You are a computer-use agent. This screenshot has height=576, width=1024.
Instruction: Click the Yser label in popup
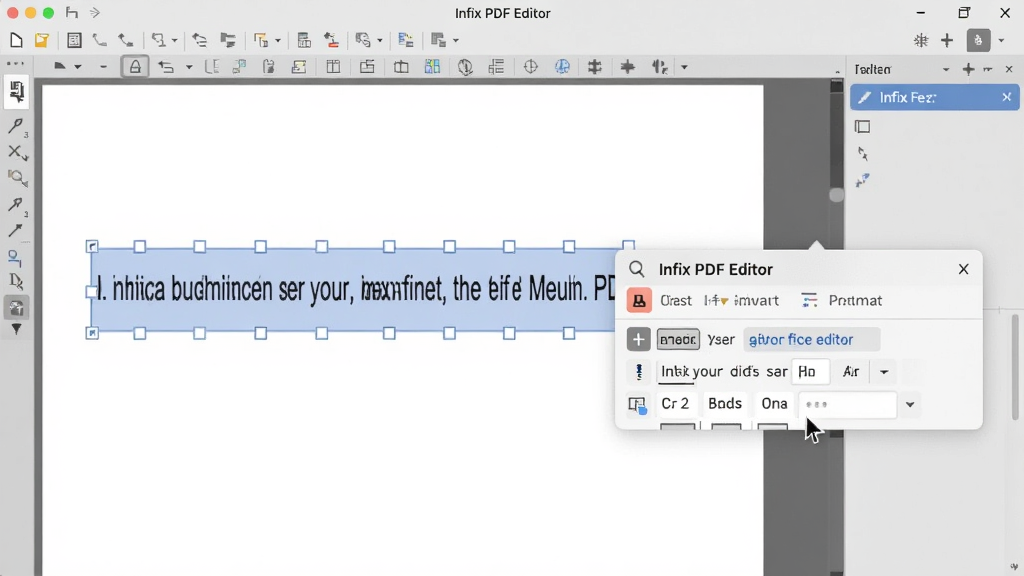(721, 340)
